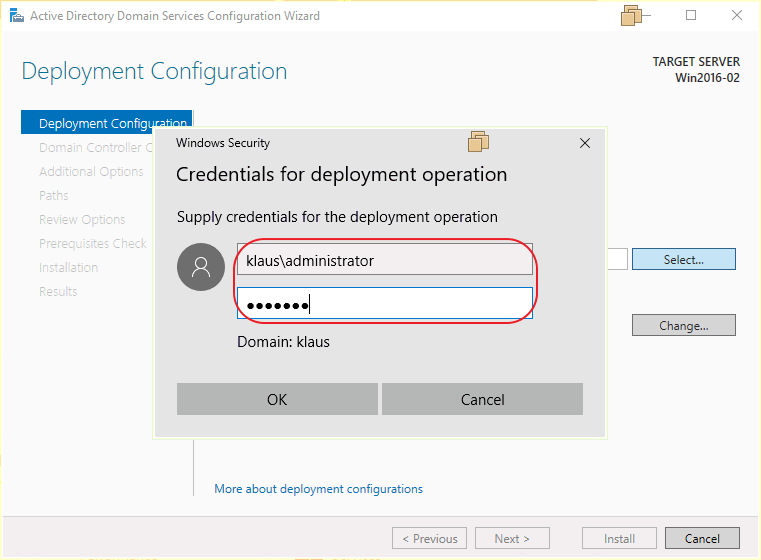Select Deployment Configuration in sidebar
Viewport: 761px width, 560px height.
click(105, 124)
